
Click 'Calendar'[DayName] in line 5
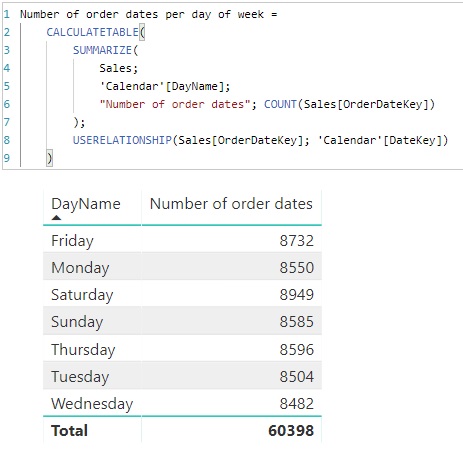pyautogui.click(x=162, y=86)
